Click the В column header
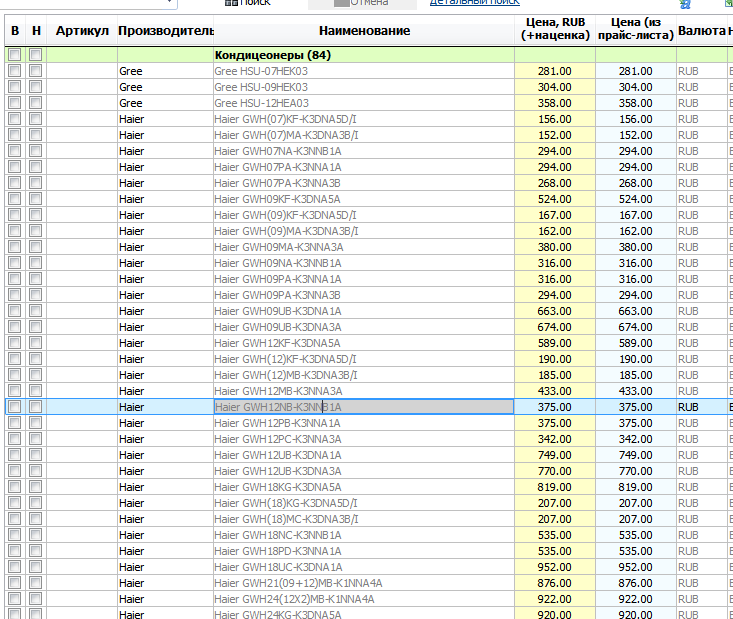The width and height of the screenshot is (733, 619). pos(15,31)
